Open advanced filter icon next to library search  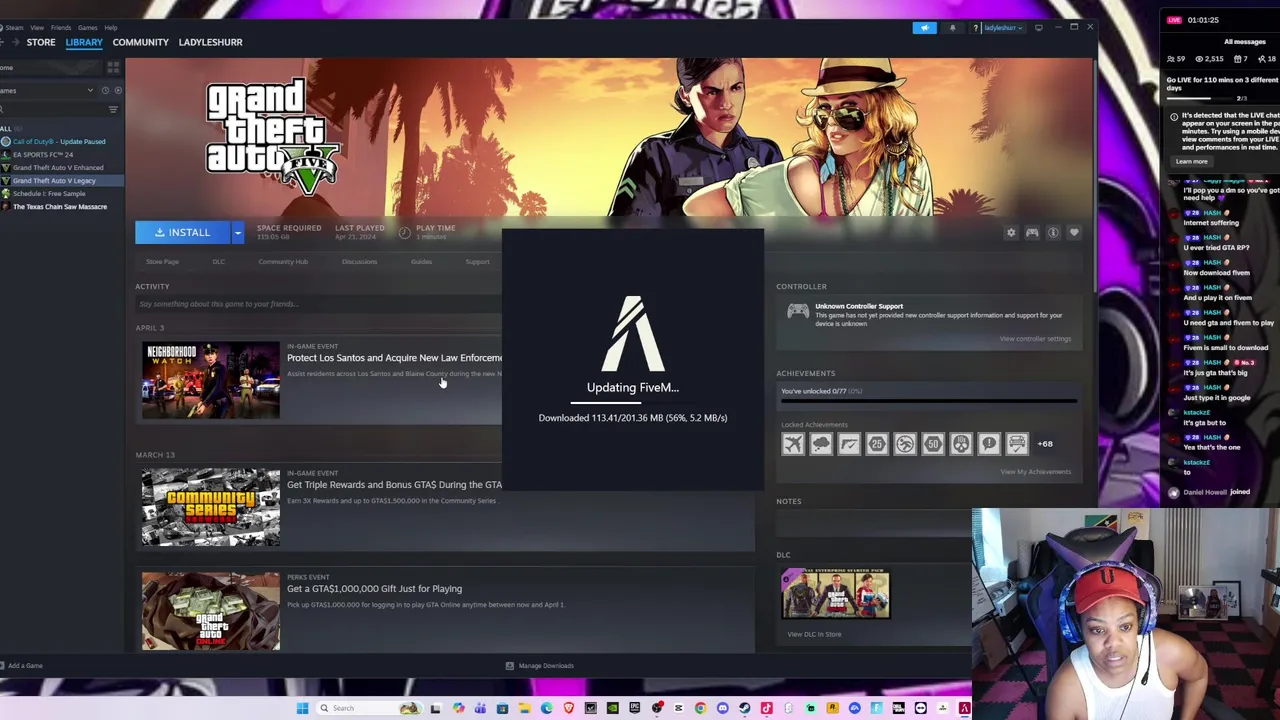113,109
